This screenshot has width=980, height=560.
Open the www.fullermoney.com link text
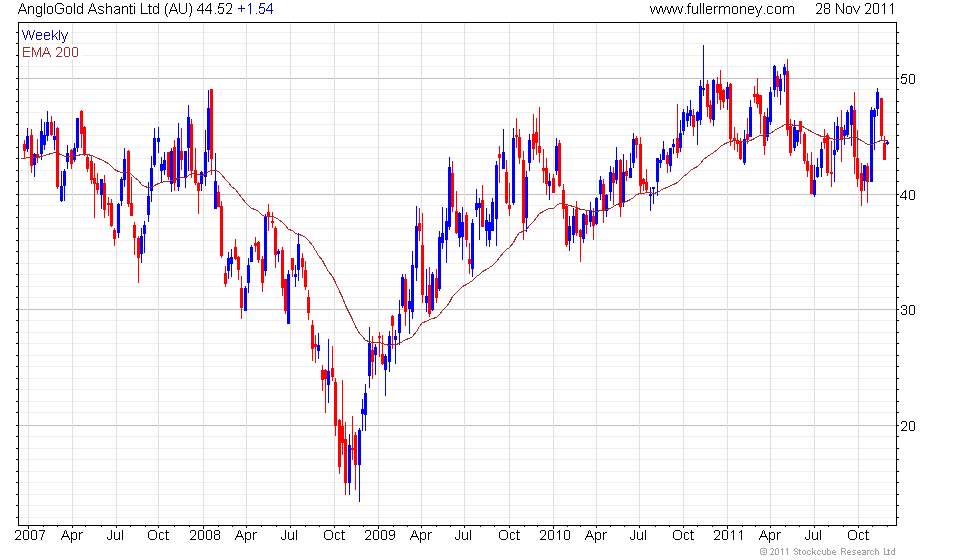click(722, 9)
